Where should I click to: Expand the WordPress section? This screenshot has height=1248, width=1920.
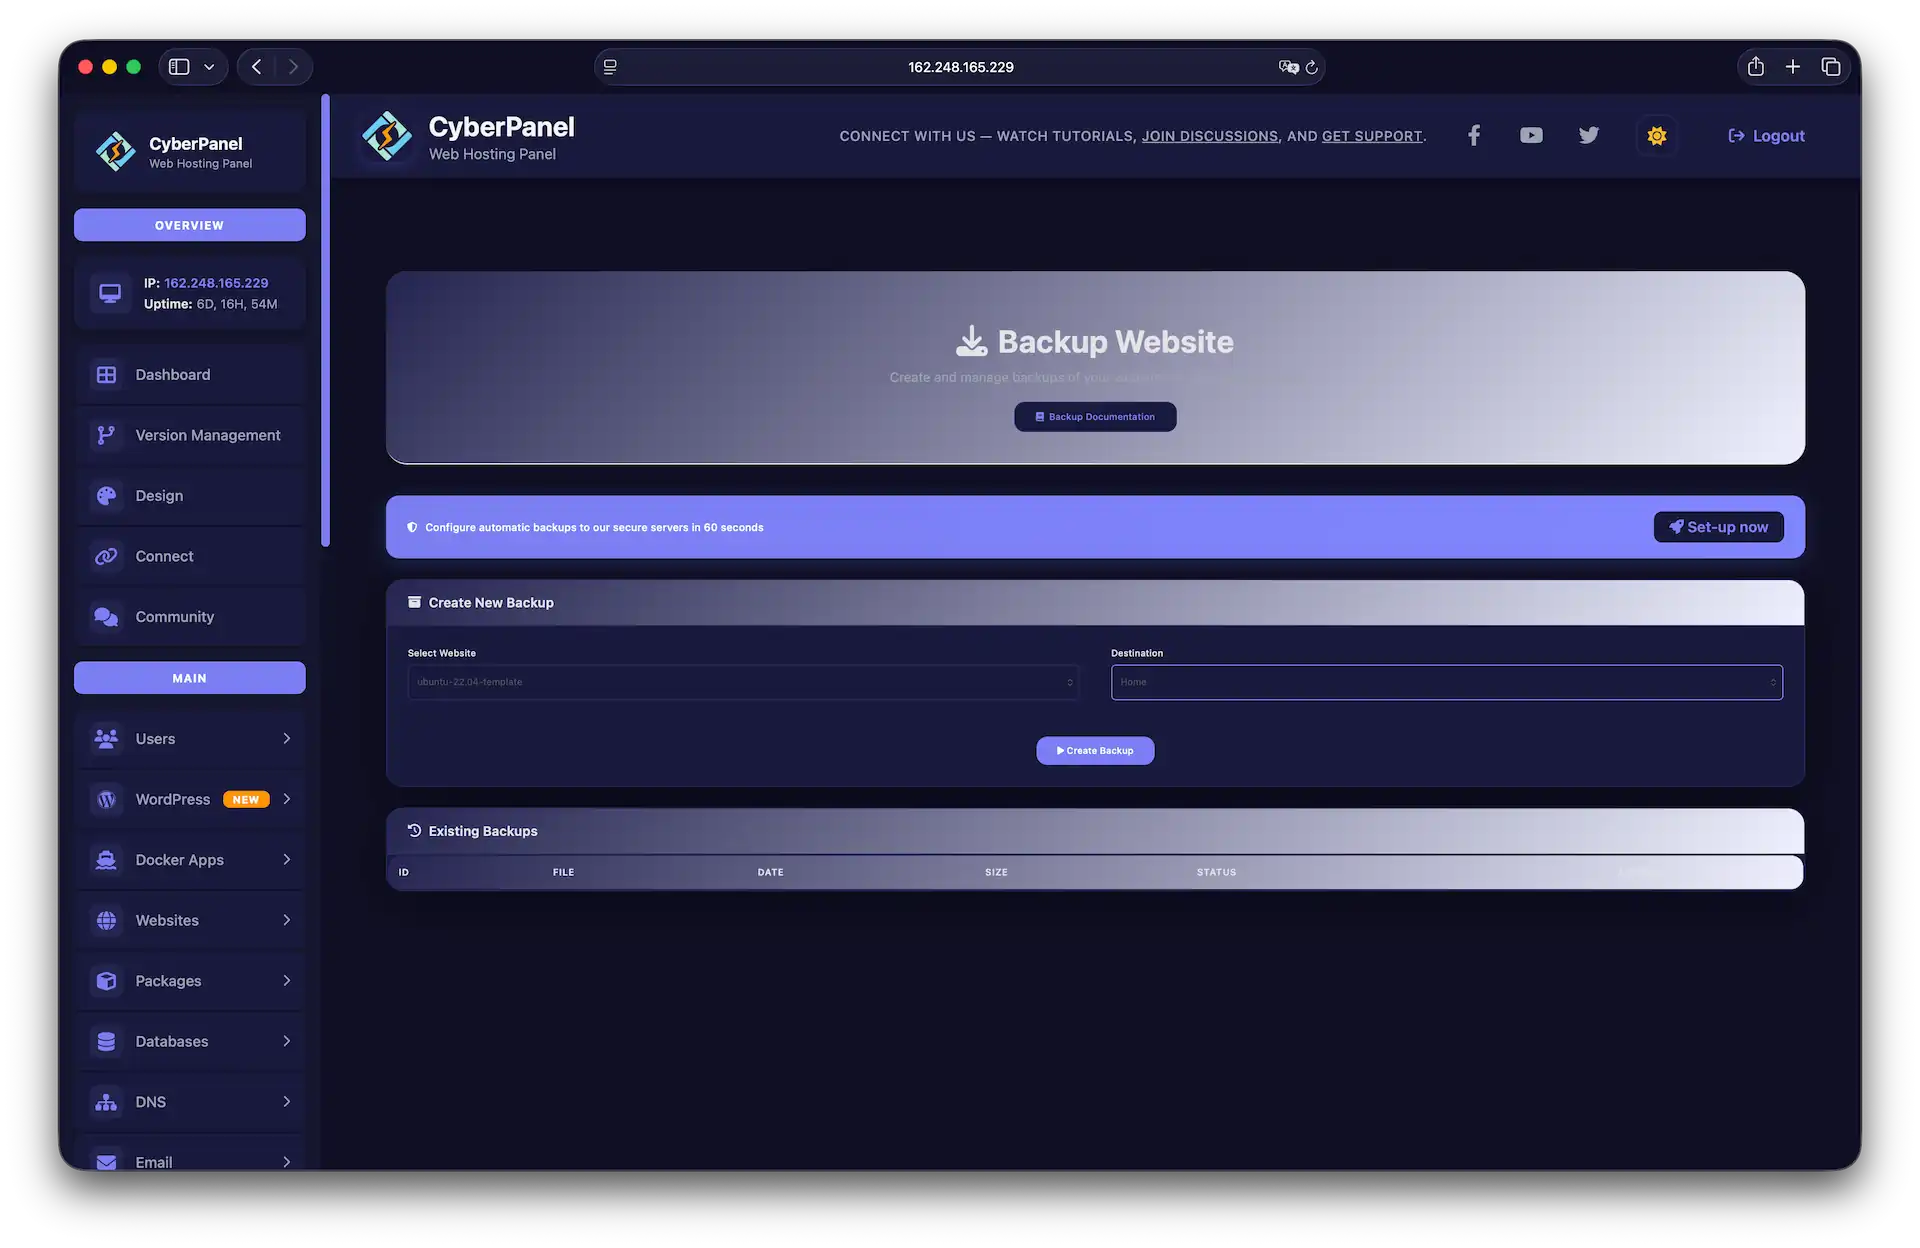point(172,799)
